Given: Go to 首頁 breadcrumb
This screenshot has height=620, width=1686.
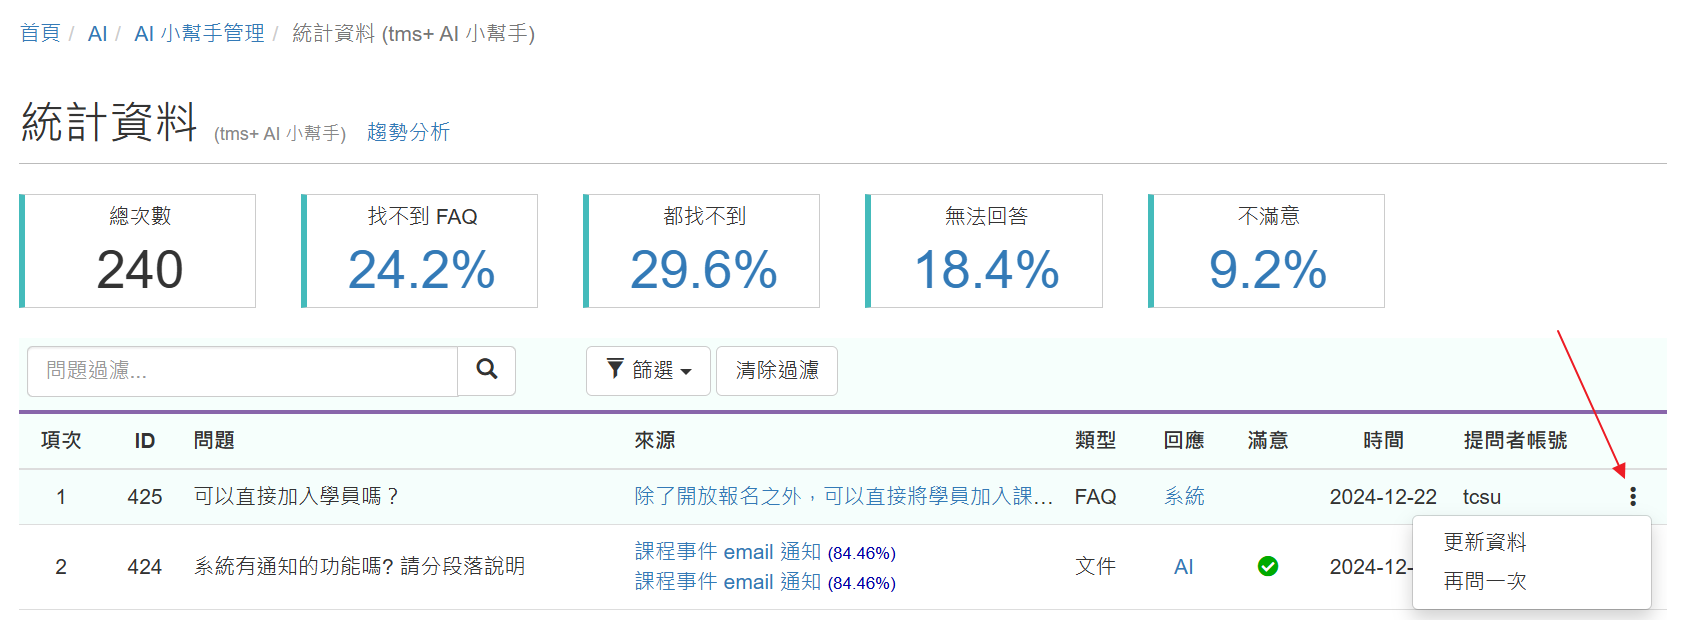Looking at the screenshot, I should coord(40,33).
